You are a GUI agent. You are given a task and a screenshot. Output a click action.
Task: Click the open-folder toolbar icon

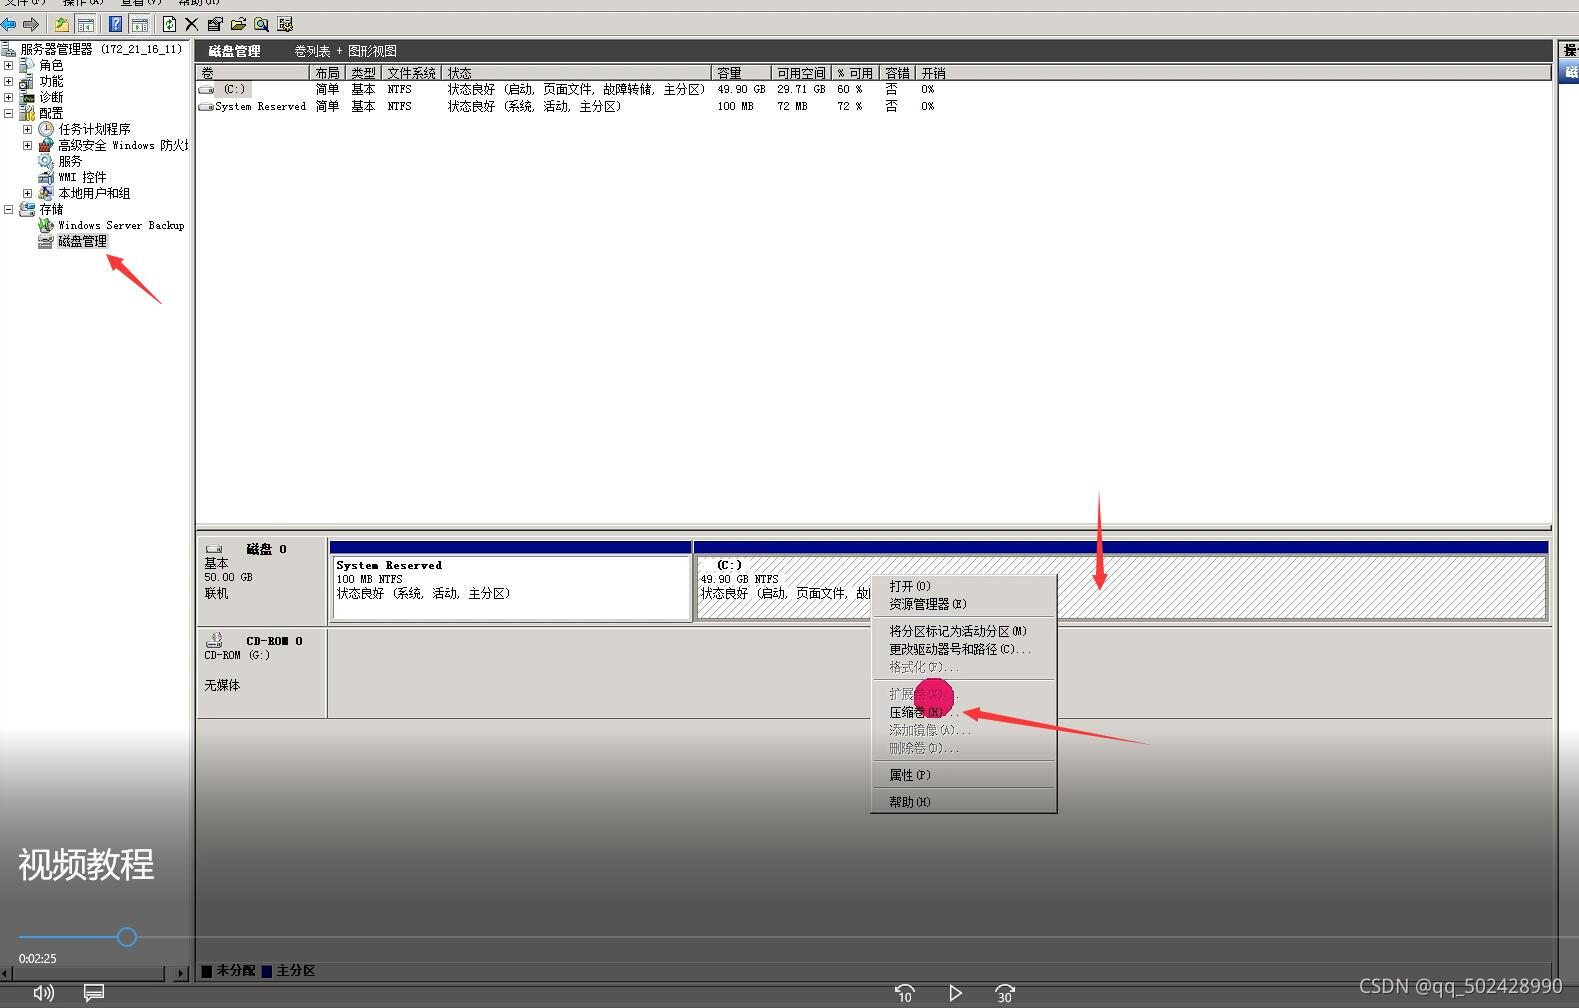click(x=238, y=24)
